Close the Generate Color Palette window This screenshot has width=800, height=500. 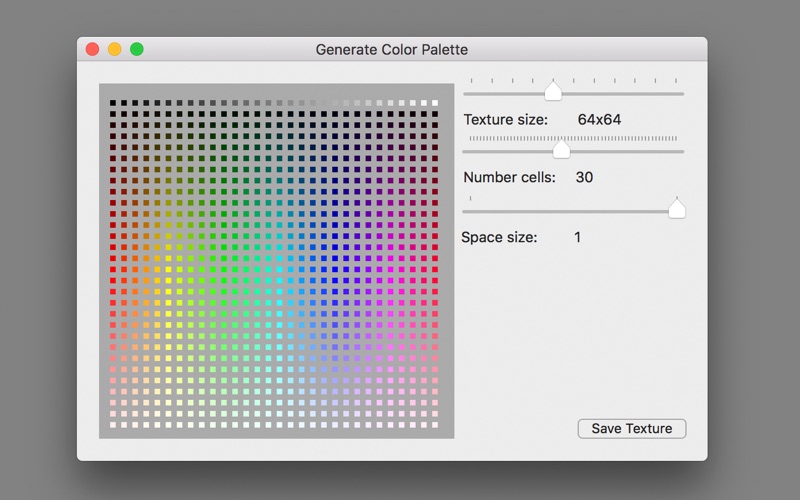coord(92,49)
